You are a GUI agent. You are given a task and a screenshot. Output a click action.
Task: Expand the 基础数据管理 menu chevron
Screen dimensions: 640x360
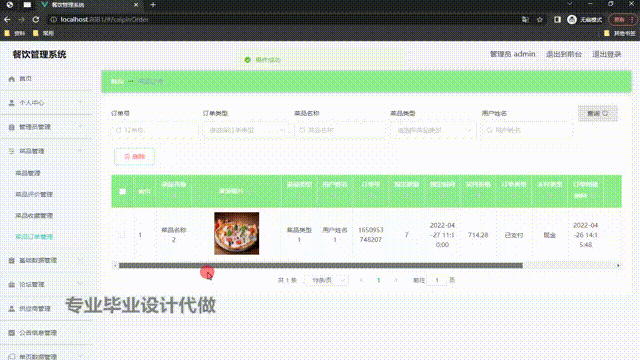click(x=80, y=260)
